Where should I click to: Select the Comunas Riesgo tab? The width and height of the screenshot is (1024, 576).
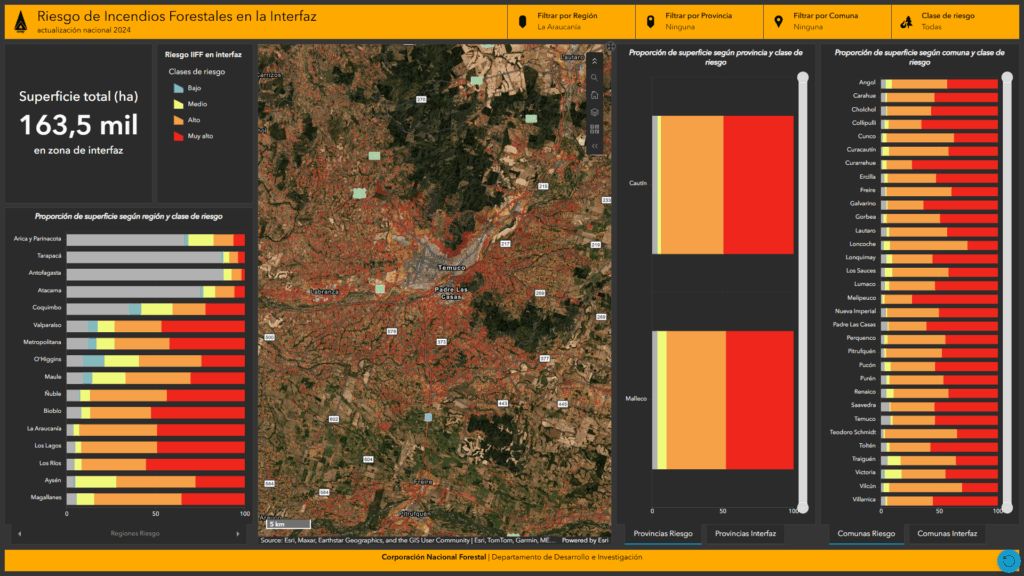tap(863, 534)
